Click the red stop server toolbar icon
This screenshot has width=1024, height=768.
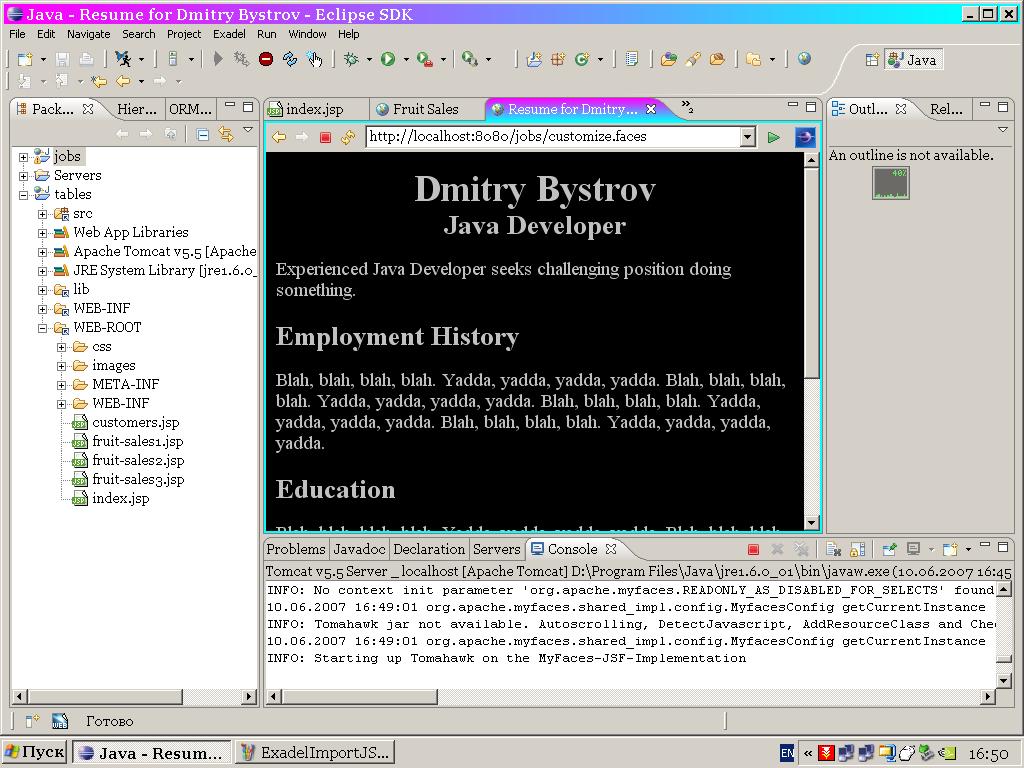(266, 59)
